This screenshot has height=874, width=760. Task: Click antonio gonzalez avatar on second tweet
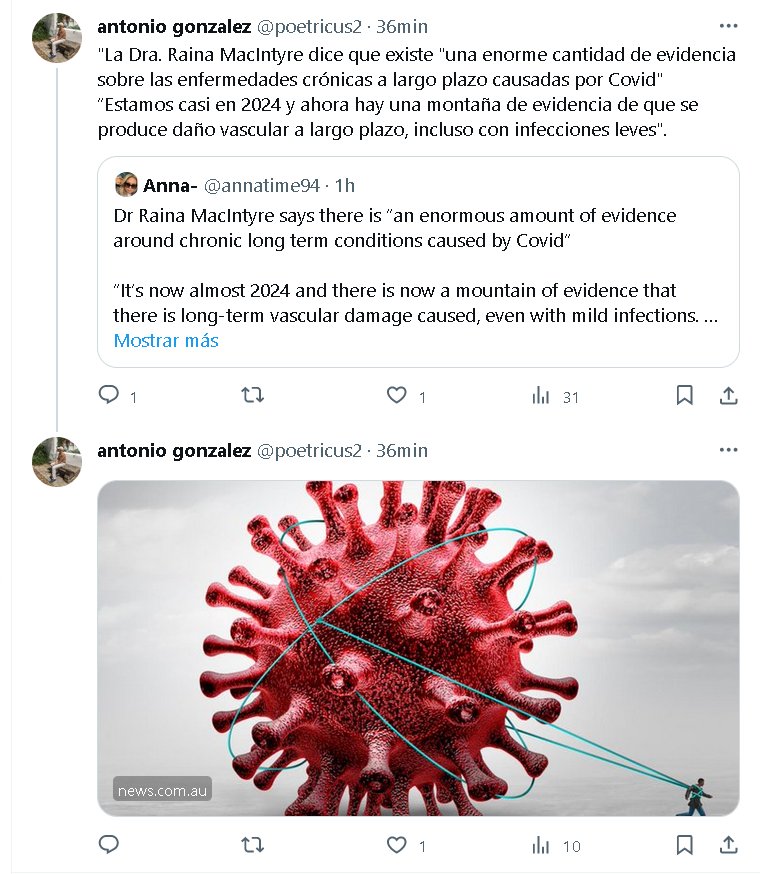point(57,462)
